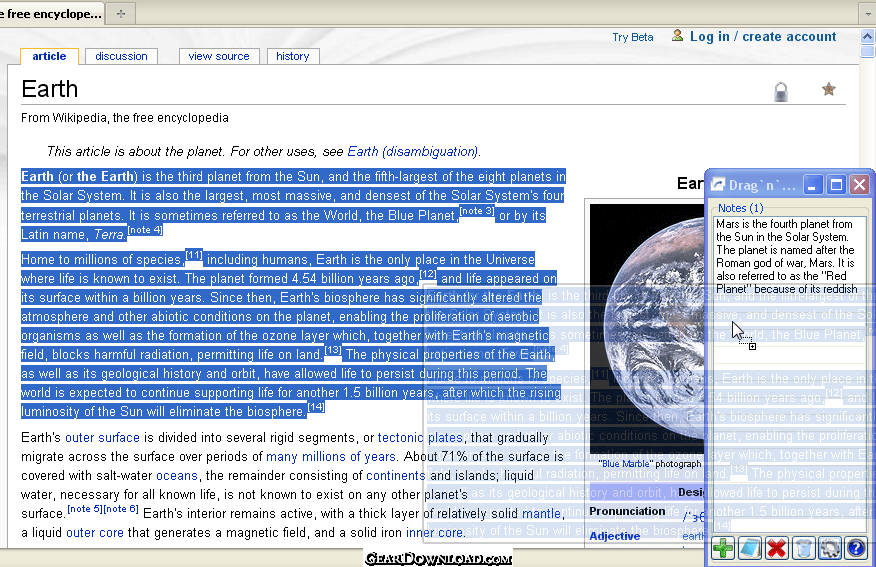Open the tectonic plates link
876x567 pixels.
[420, 437]
